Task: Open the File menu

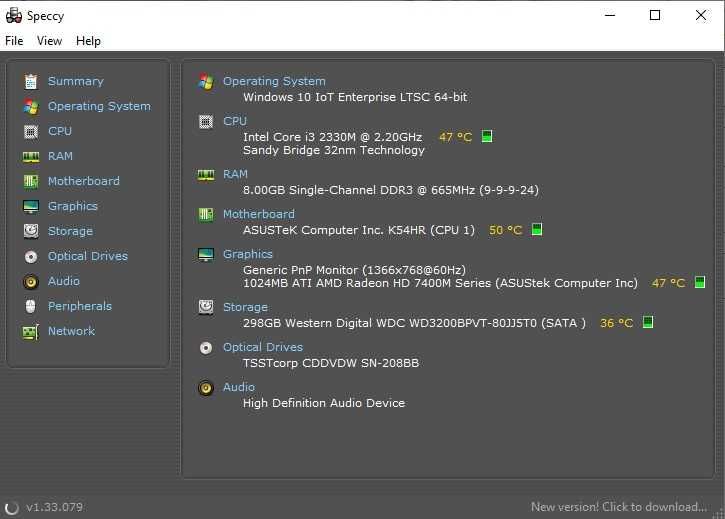Action: [x=14, y=41]
